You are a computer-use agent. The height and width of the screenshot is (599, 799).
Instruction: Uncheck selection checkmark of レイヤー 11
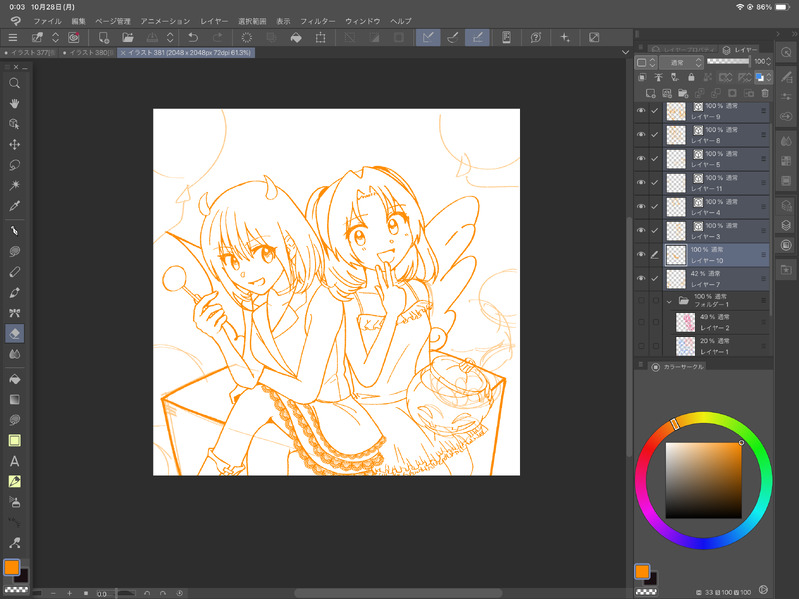655,182
